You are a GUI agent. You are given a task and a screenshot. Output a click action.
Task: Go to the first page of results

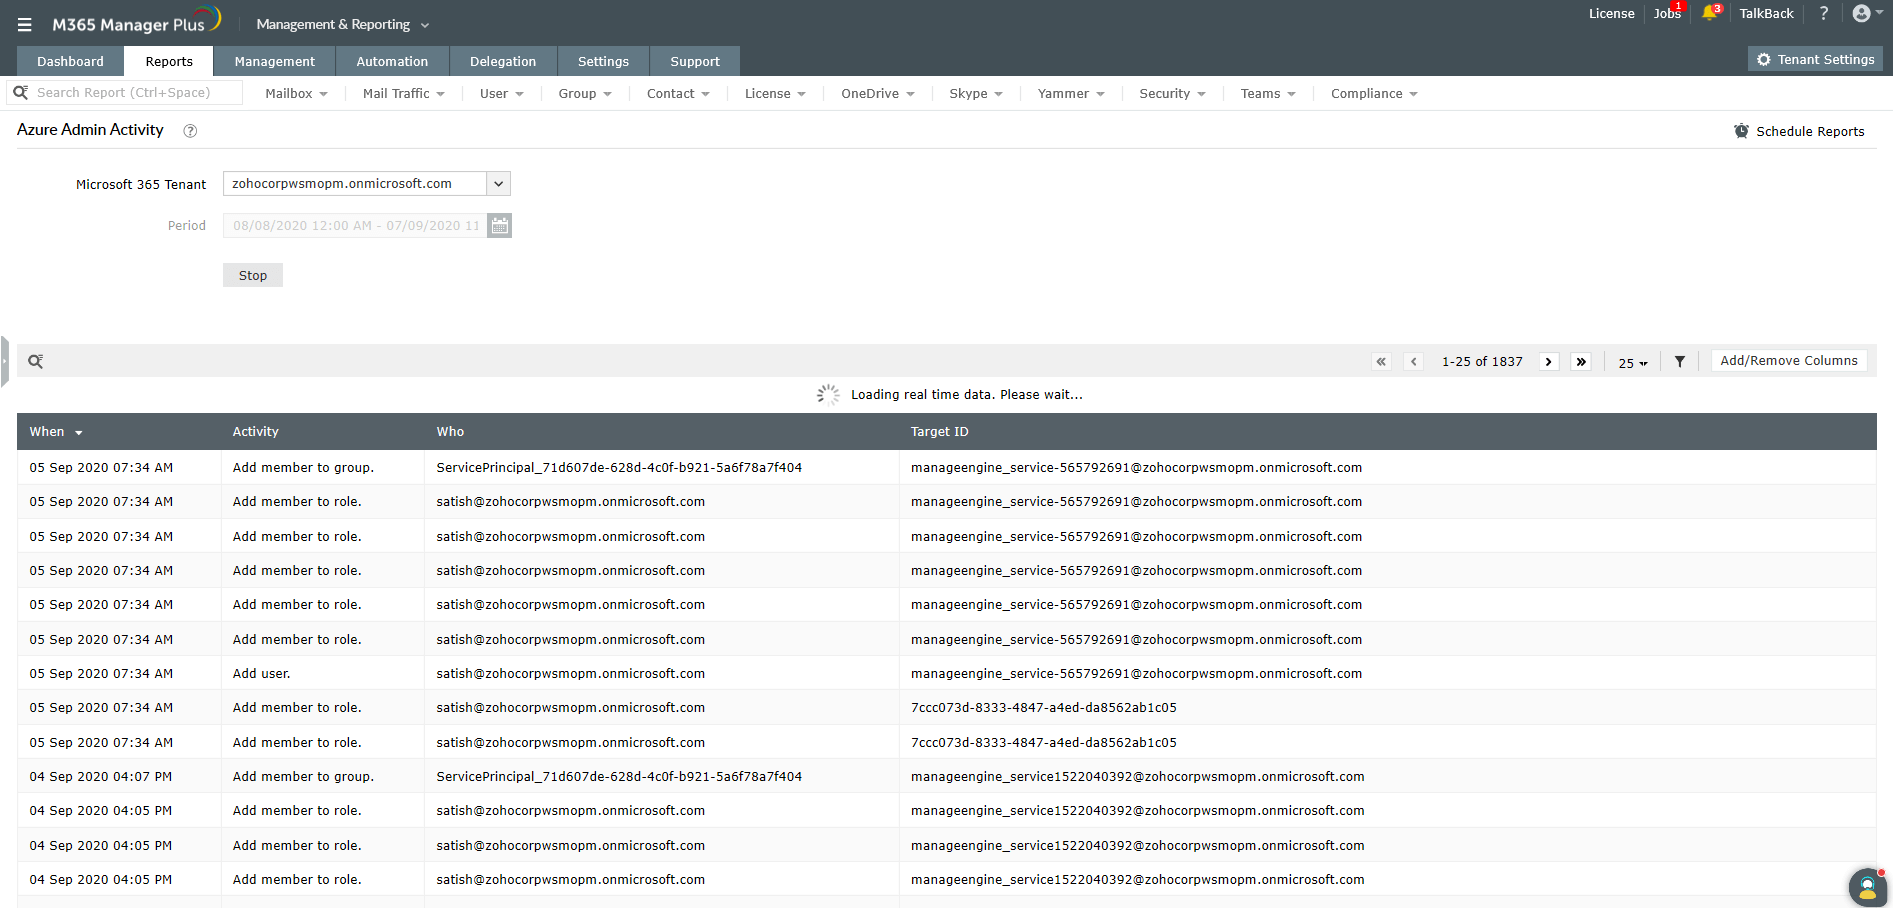[1381, 362]
